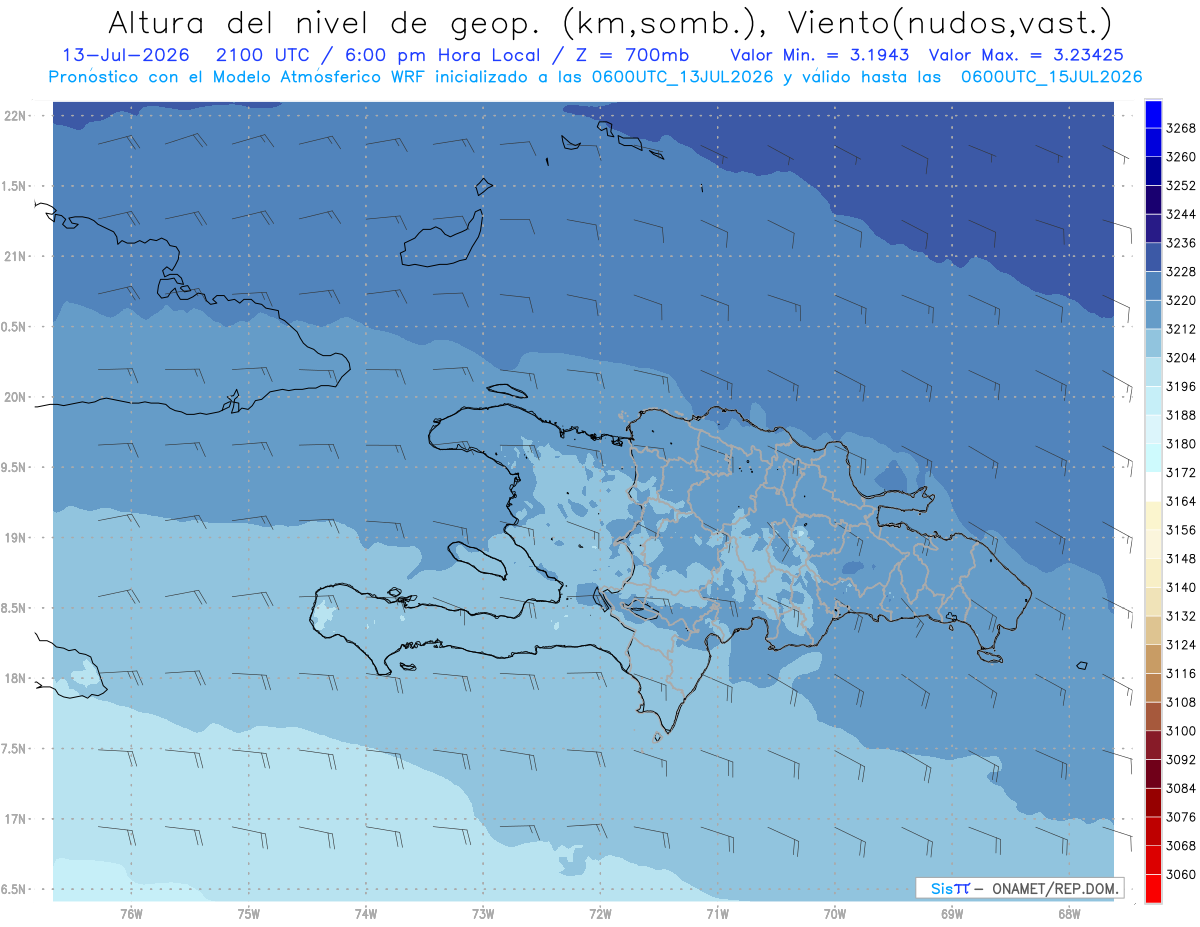This screenshot has height=927, width=1200.
Task: Click the "1.5N" latitude tick label
Action: click(x=15, y=186)
